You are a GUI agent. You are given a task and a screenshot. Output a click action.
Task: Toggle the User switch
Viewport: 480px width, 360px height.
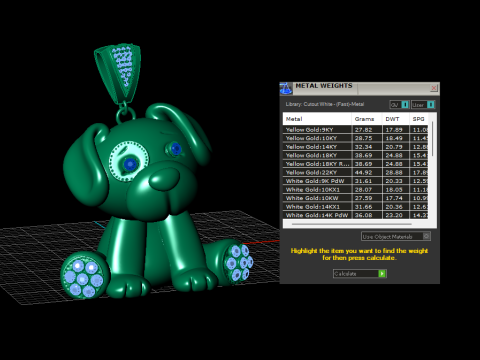[423, 105]
